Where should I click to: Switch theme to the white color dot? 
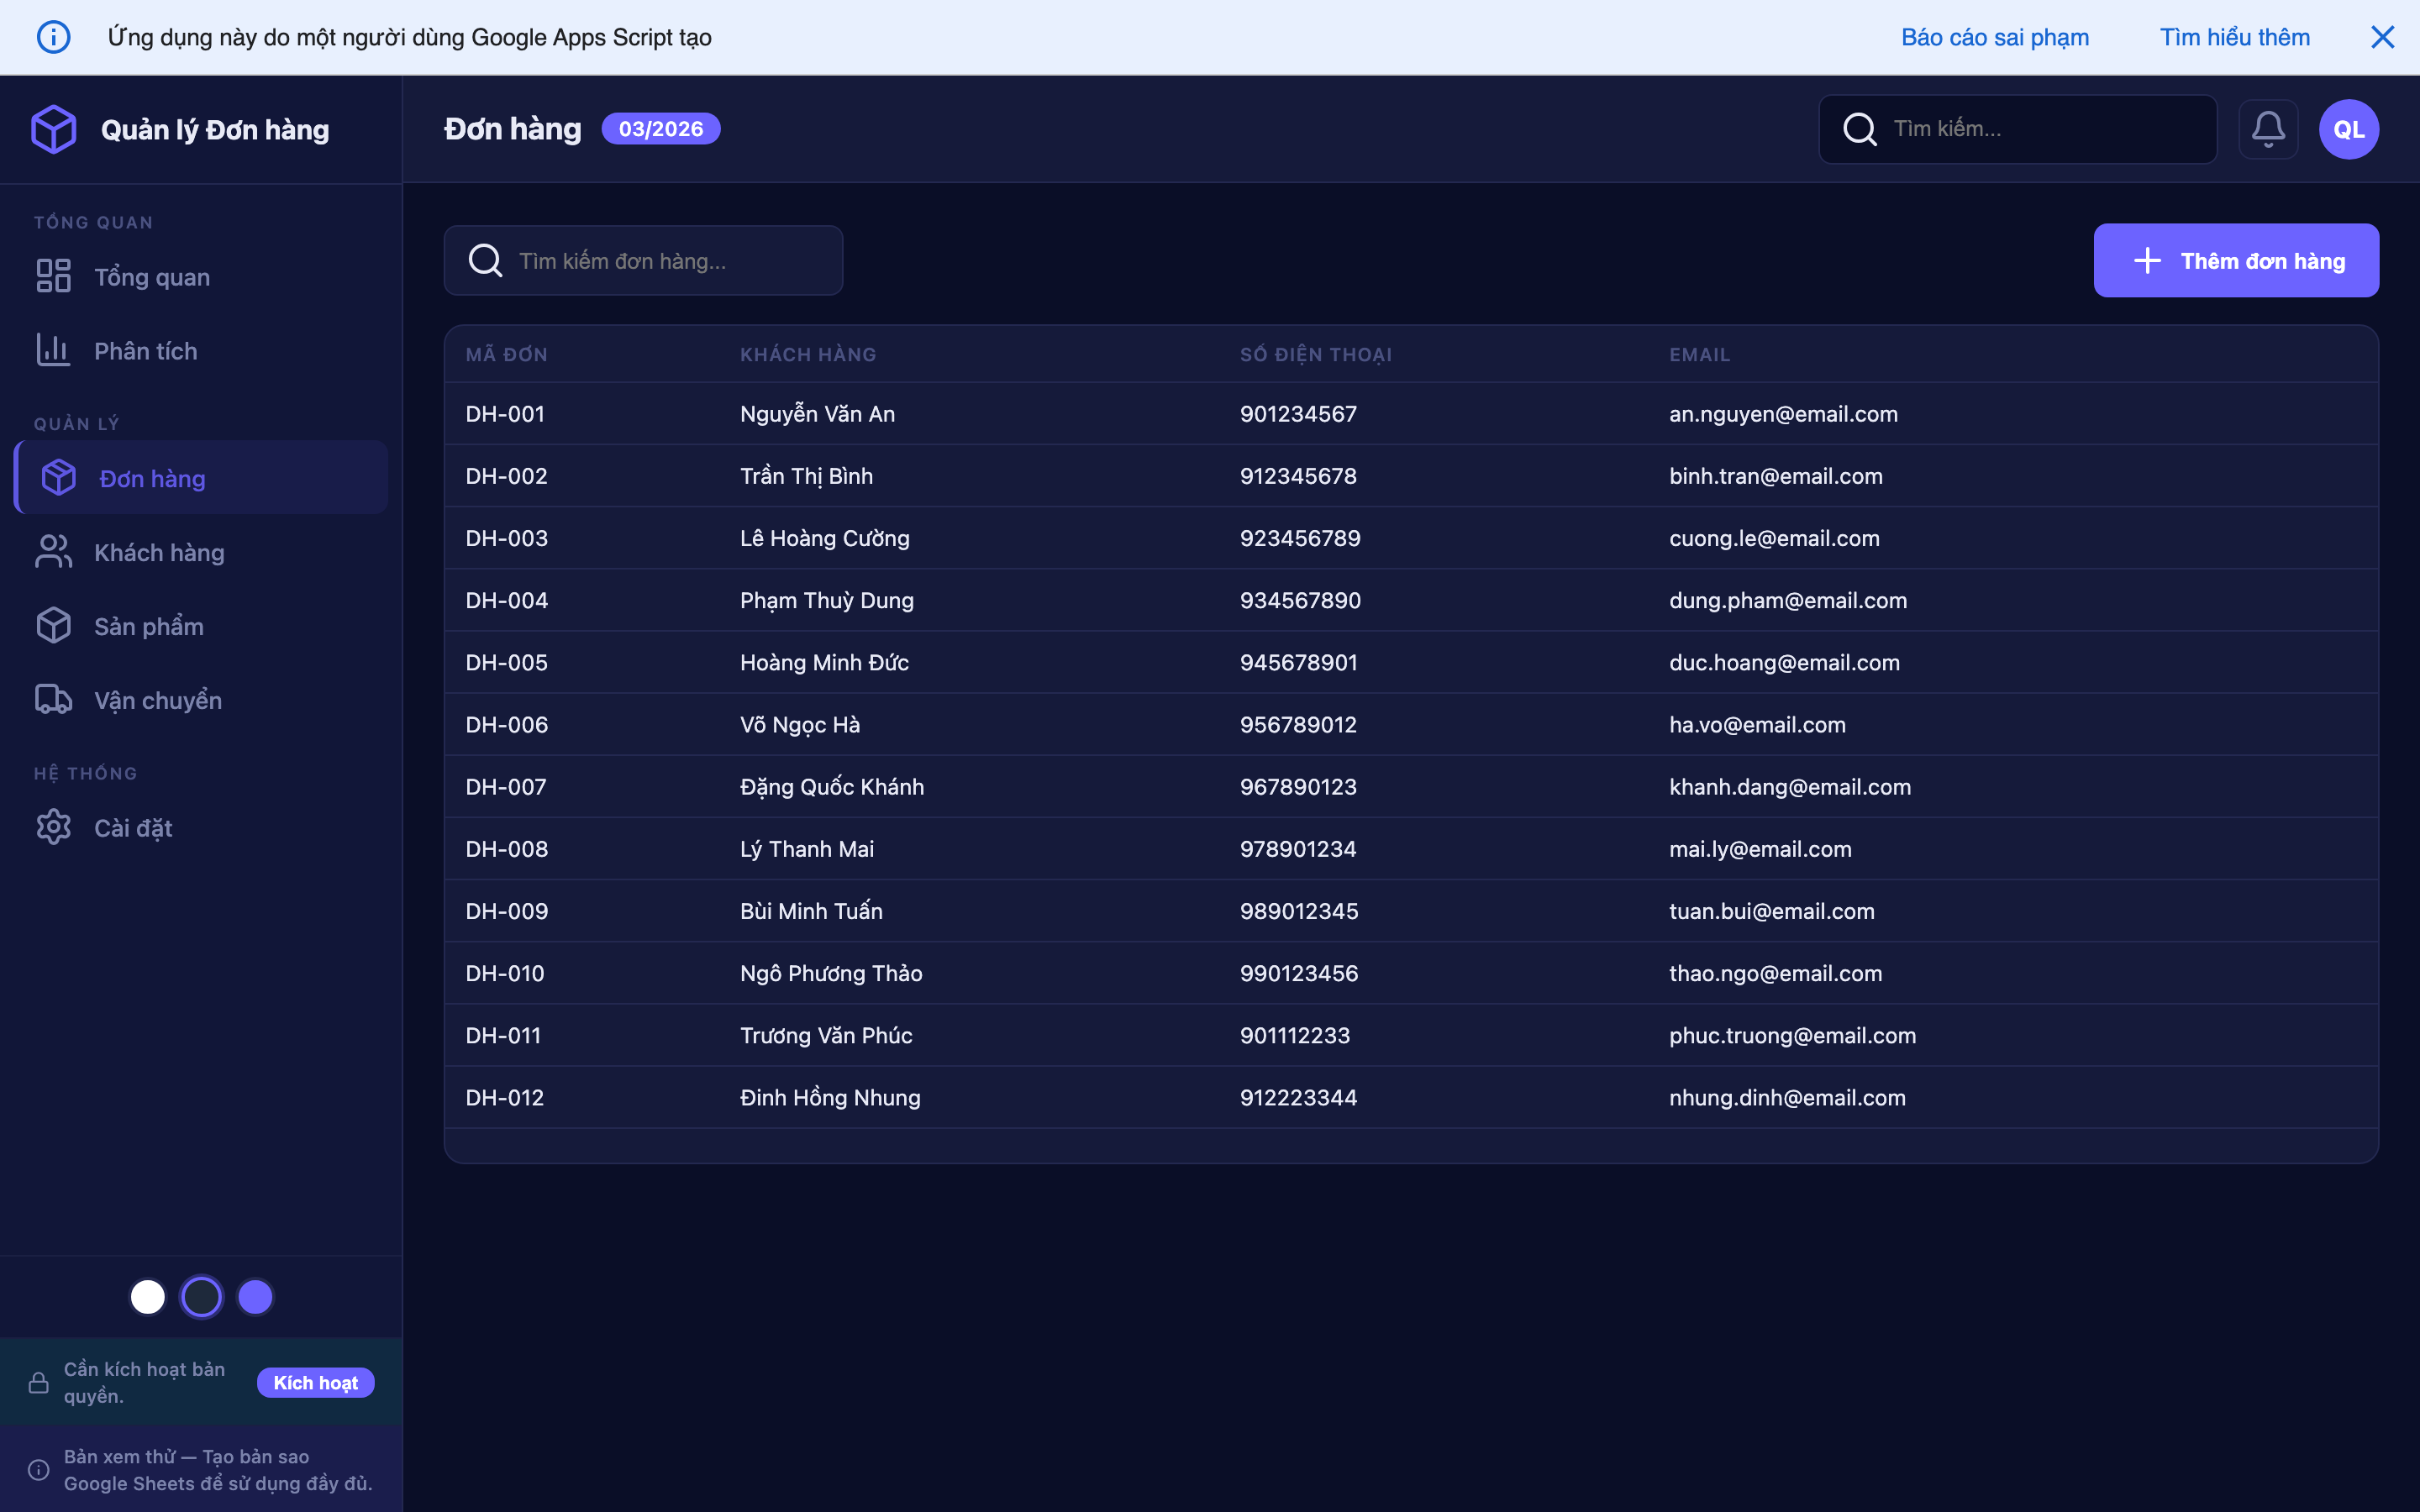pyautogui.click(x=148, y=1295)
